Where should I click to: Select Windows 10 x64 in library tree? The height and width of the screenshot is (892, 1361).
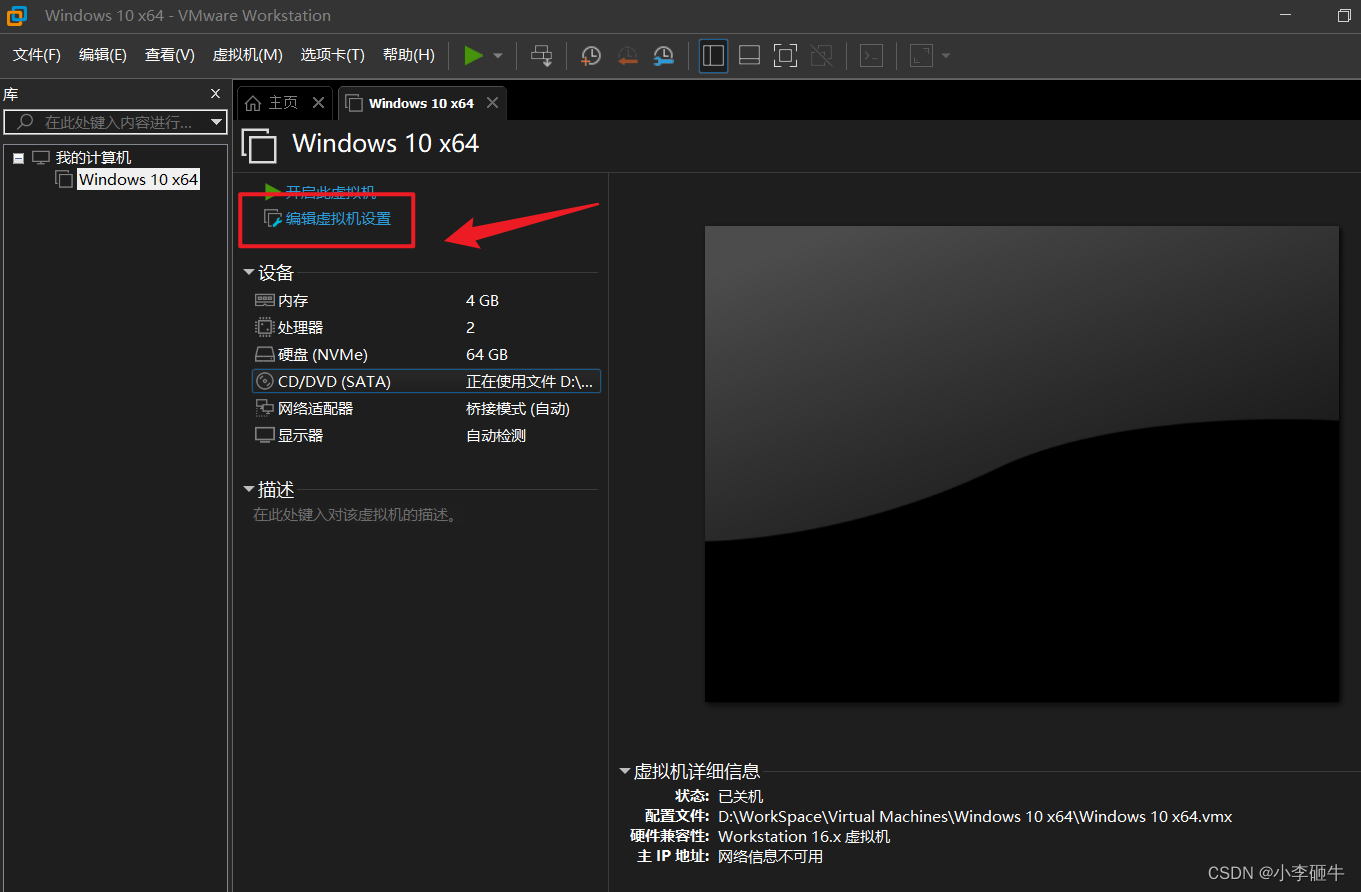click(139, 179)
